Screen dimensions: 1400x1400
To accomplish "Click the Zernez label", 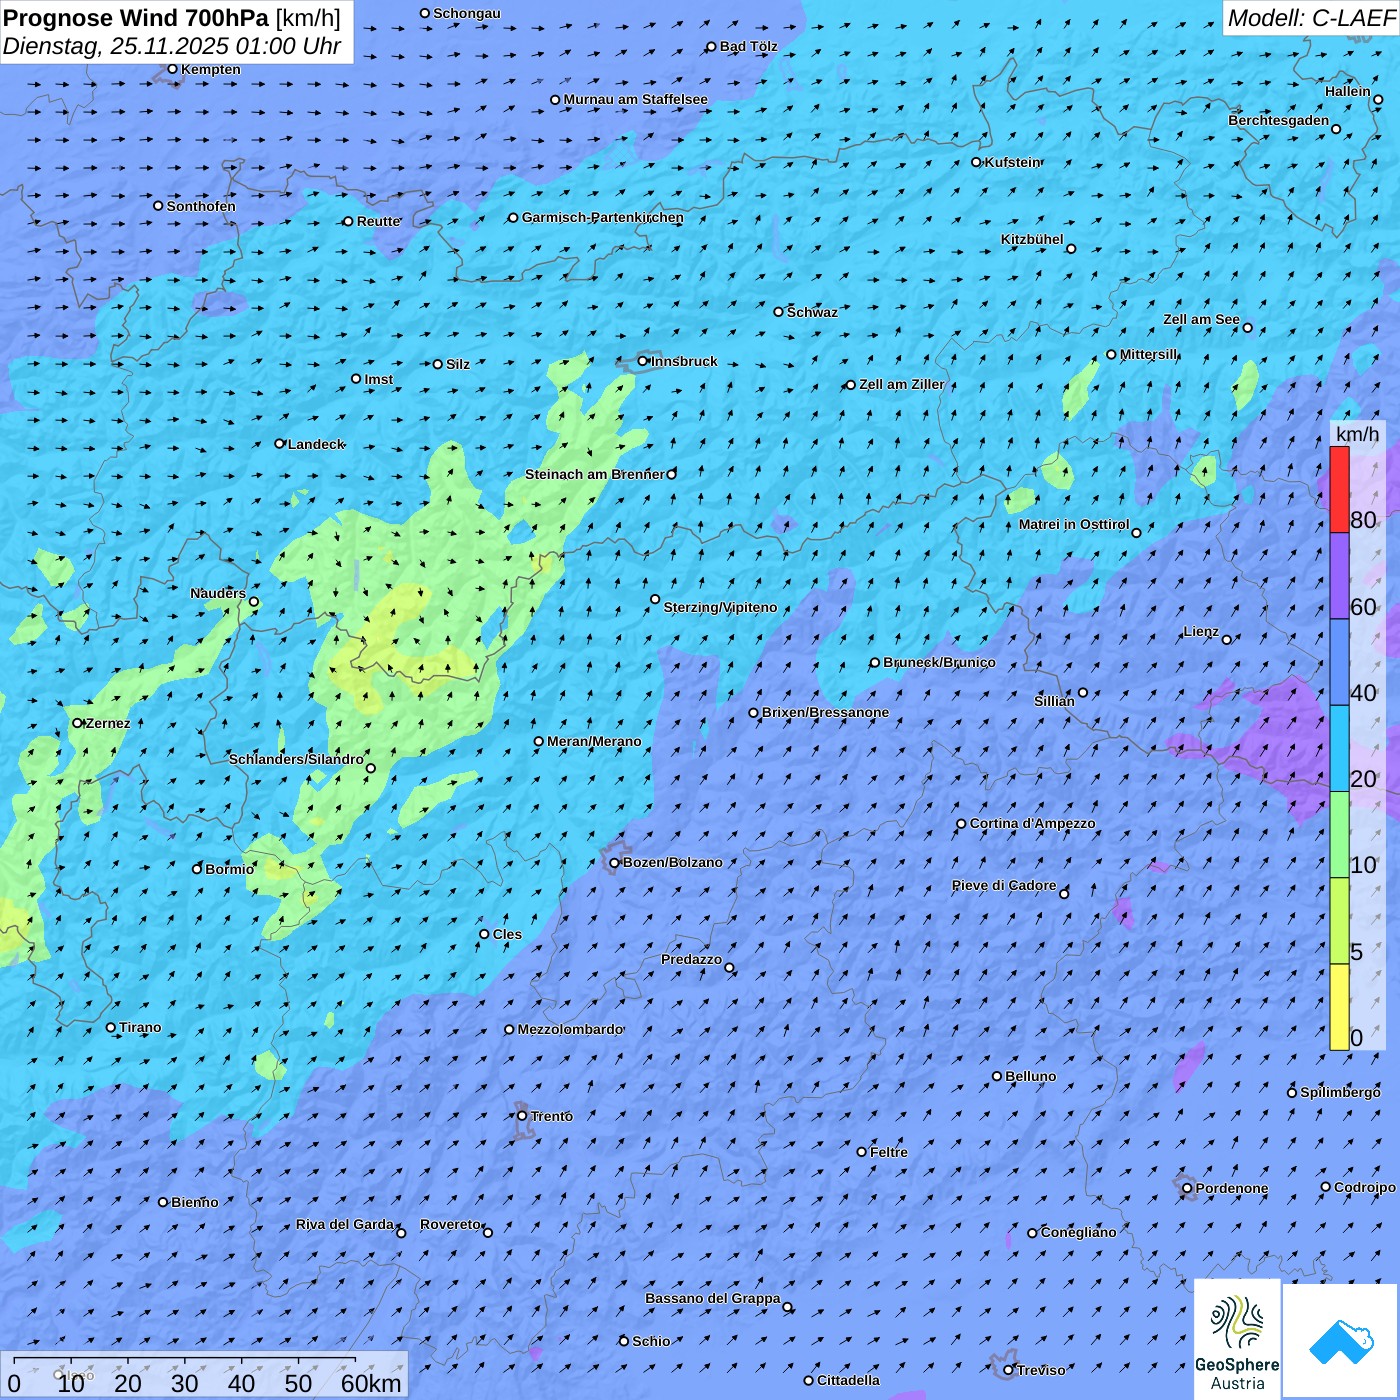I will 108,723.
